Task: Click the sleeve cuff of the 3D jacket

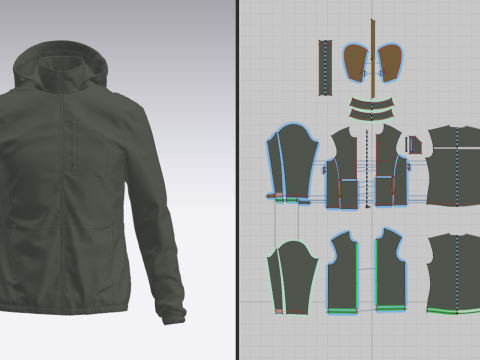Action: [x=174, y=318]
